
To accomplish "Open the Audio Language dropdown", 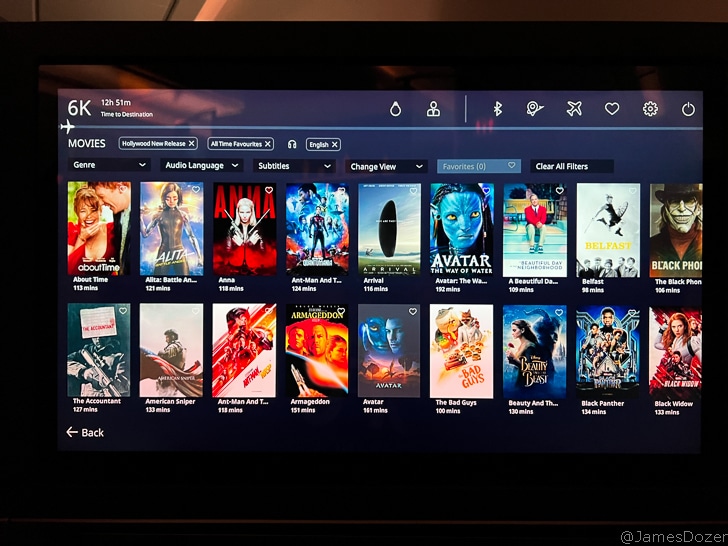I will coord(202,165).
